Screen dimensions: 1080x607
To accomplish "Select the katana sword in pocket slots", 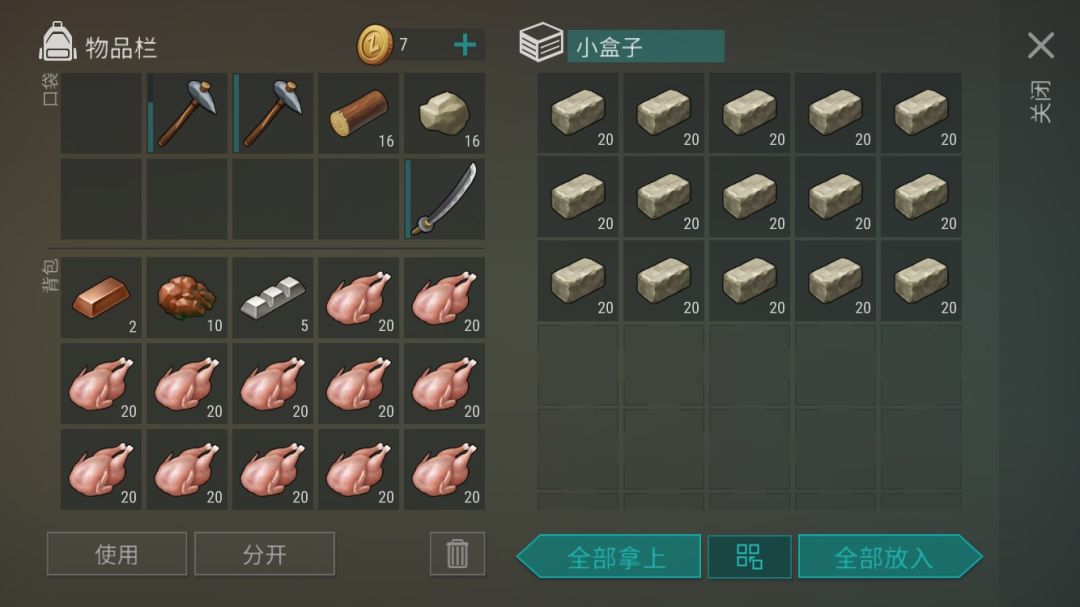I will (x=444, y=199).
